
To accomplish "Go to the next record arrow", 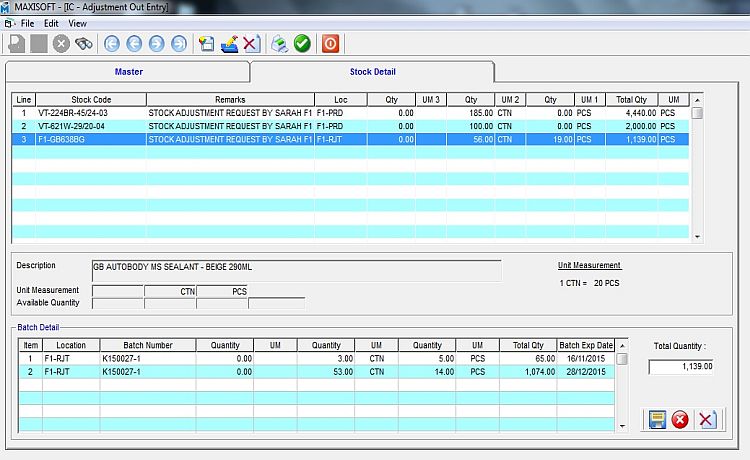I will tap(156, 44).
